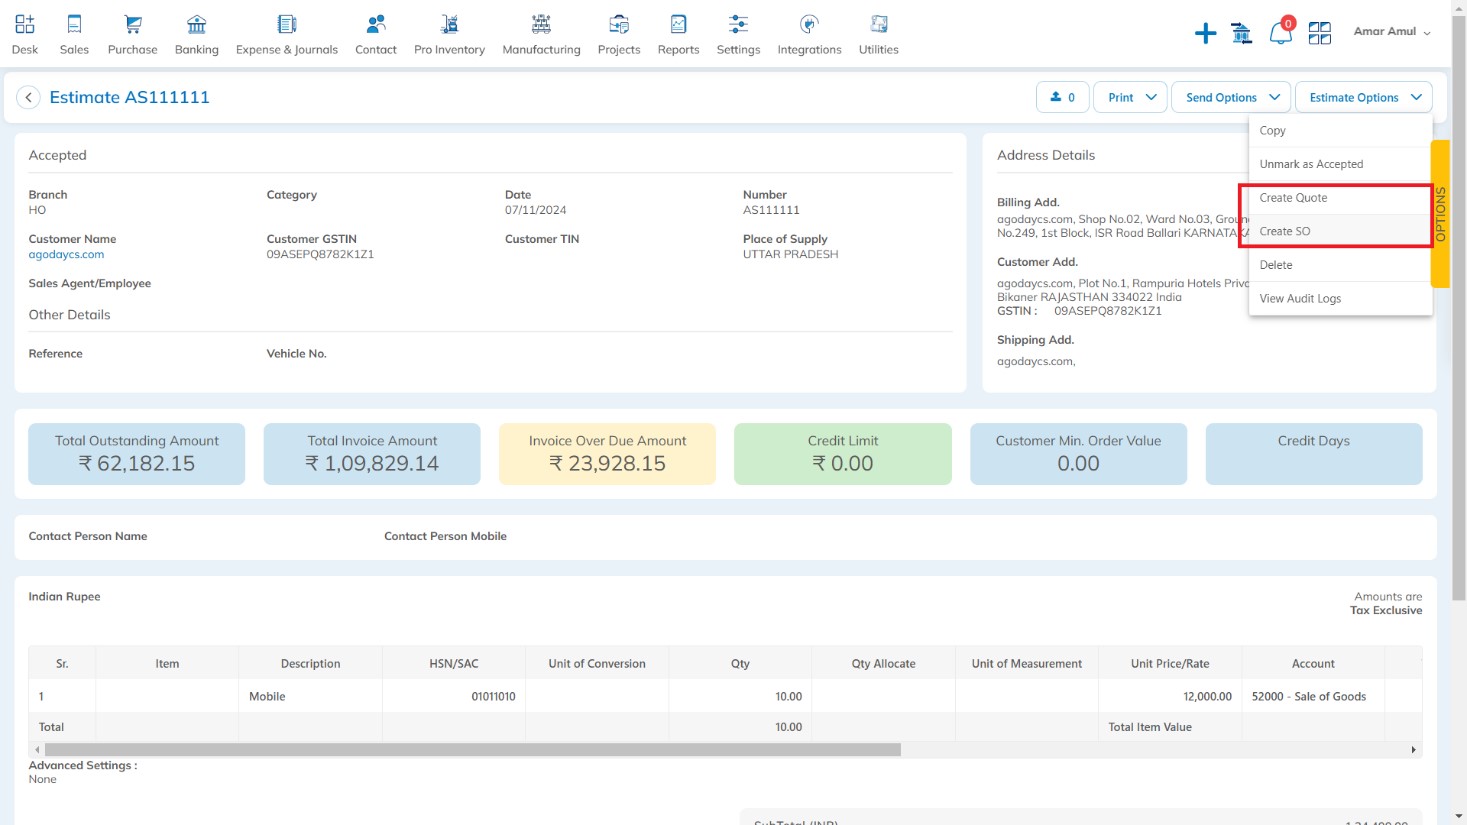Choose Create Quote from the menu
The image size is (1467, 825).
pyautogui.click(x=1340, y=198)
